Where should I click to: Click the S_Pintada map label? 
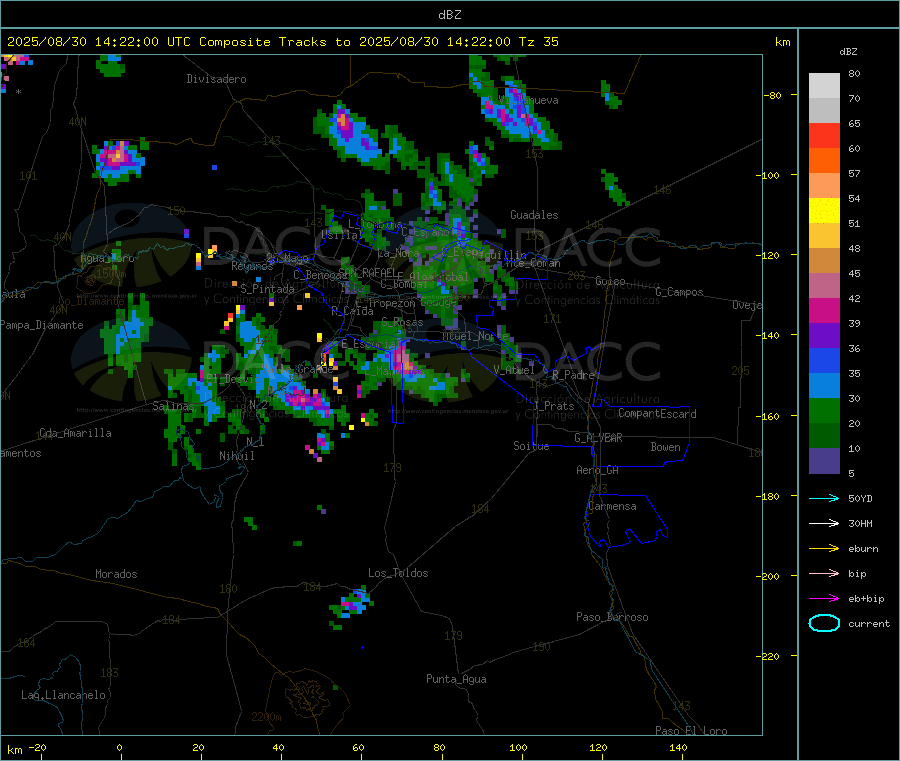click(267, 289)
